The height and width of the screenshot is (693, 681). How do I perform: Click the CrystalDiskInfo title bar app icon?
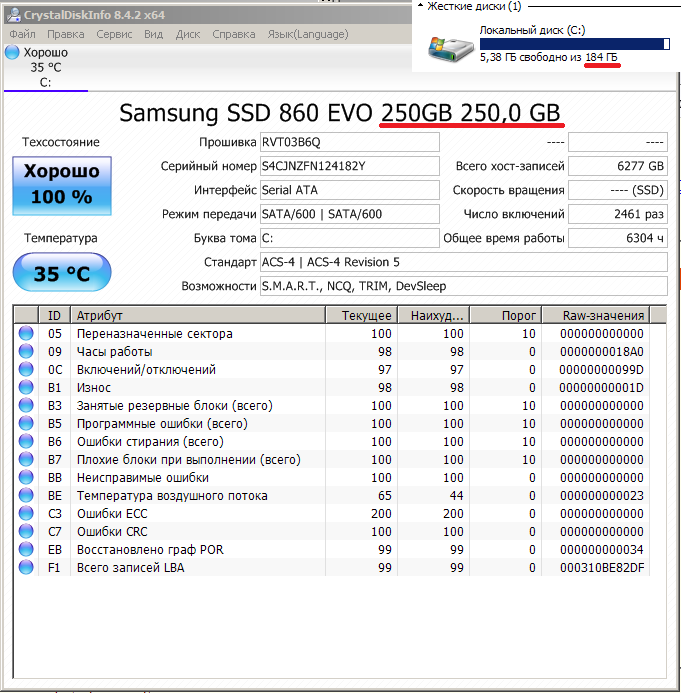[x=14, y=15]
